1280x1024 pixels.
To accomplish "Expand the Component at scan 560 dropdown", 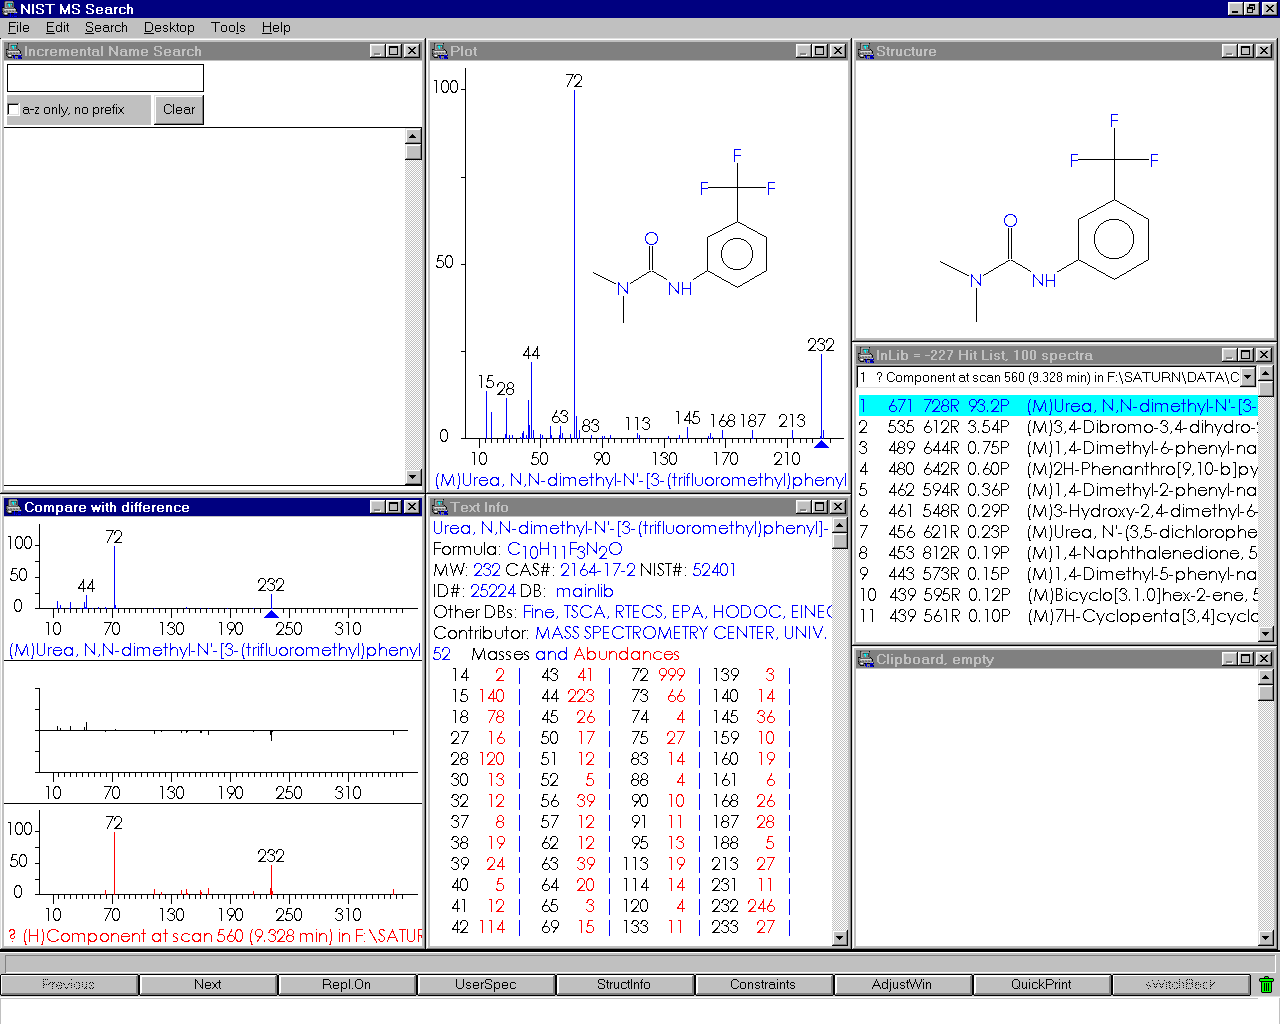I will pos(1247,377).
